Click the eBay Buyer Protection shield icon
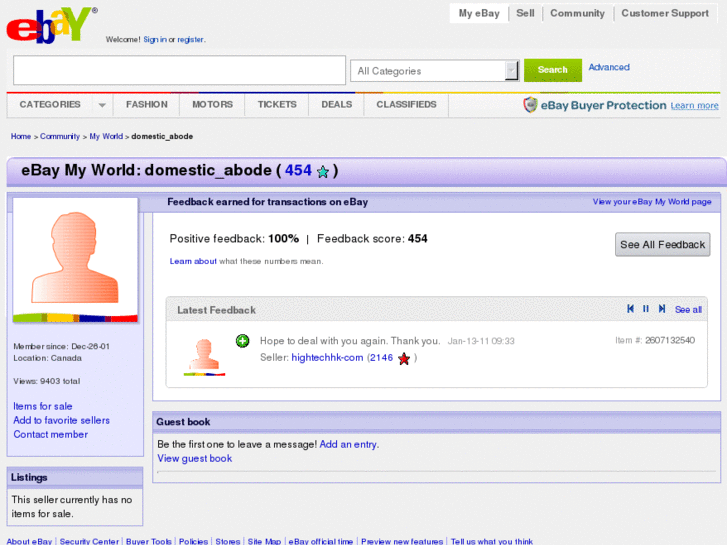 point(530,105)
